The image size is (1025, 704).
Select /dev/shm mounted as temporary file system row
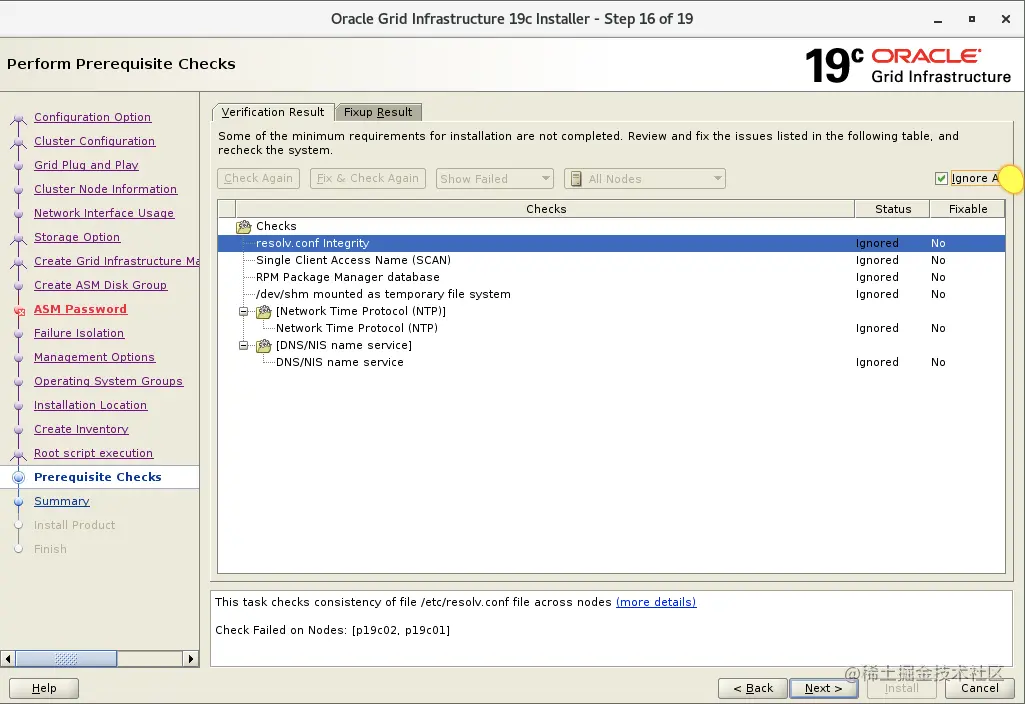[x=611, y=294]
